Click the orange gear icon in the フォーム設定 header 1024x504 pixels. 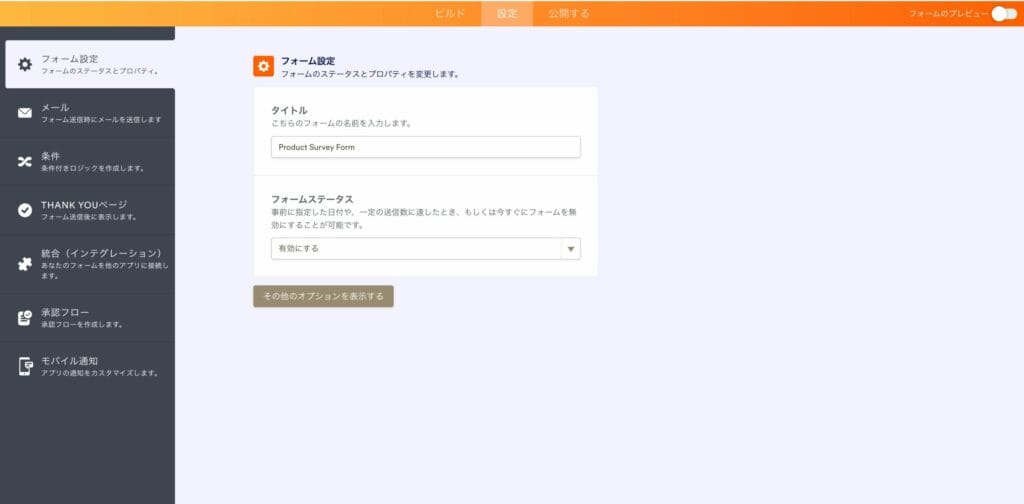[264, 66]
